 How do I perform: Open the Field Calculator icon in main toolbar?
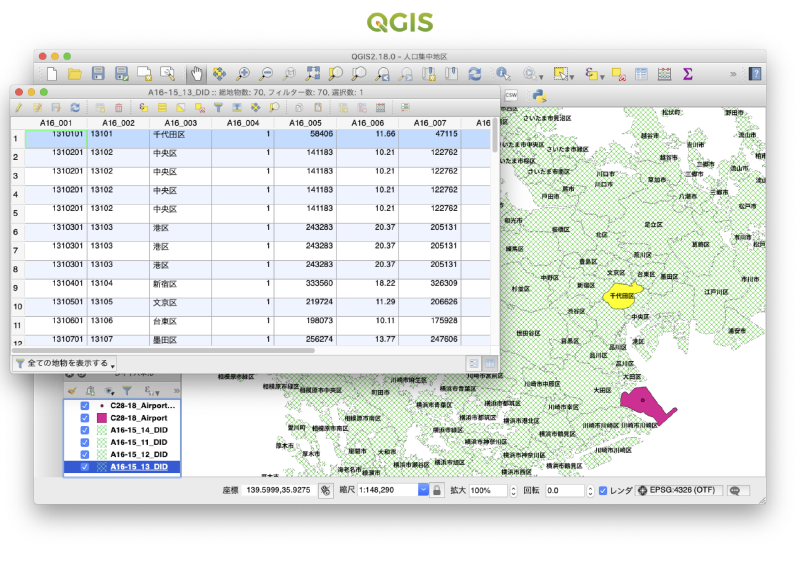[664, 74]
